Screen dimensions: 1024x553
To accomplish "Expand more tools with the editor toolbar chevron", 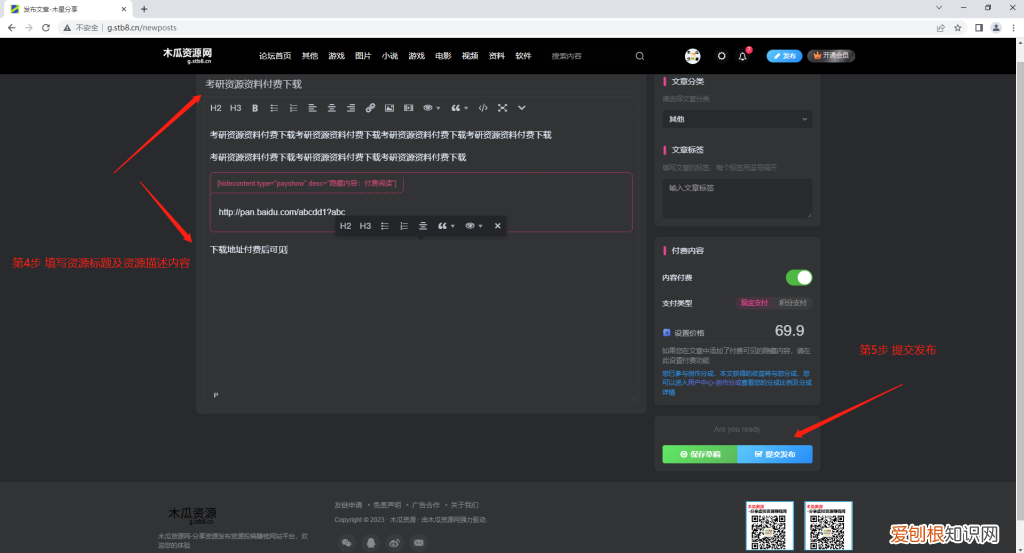I will pos(521,108).
